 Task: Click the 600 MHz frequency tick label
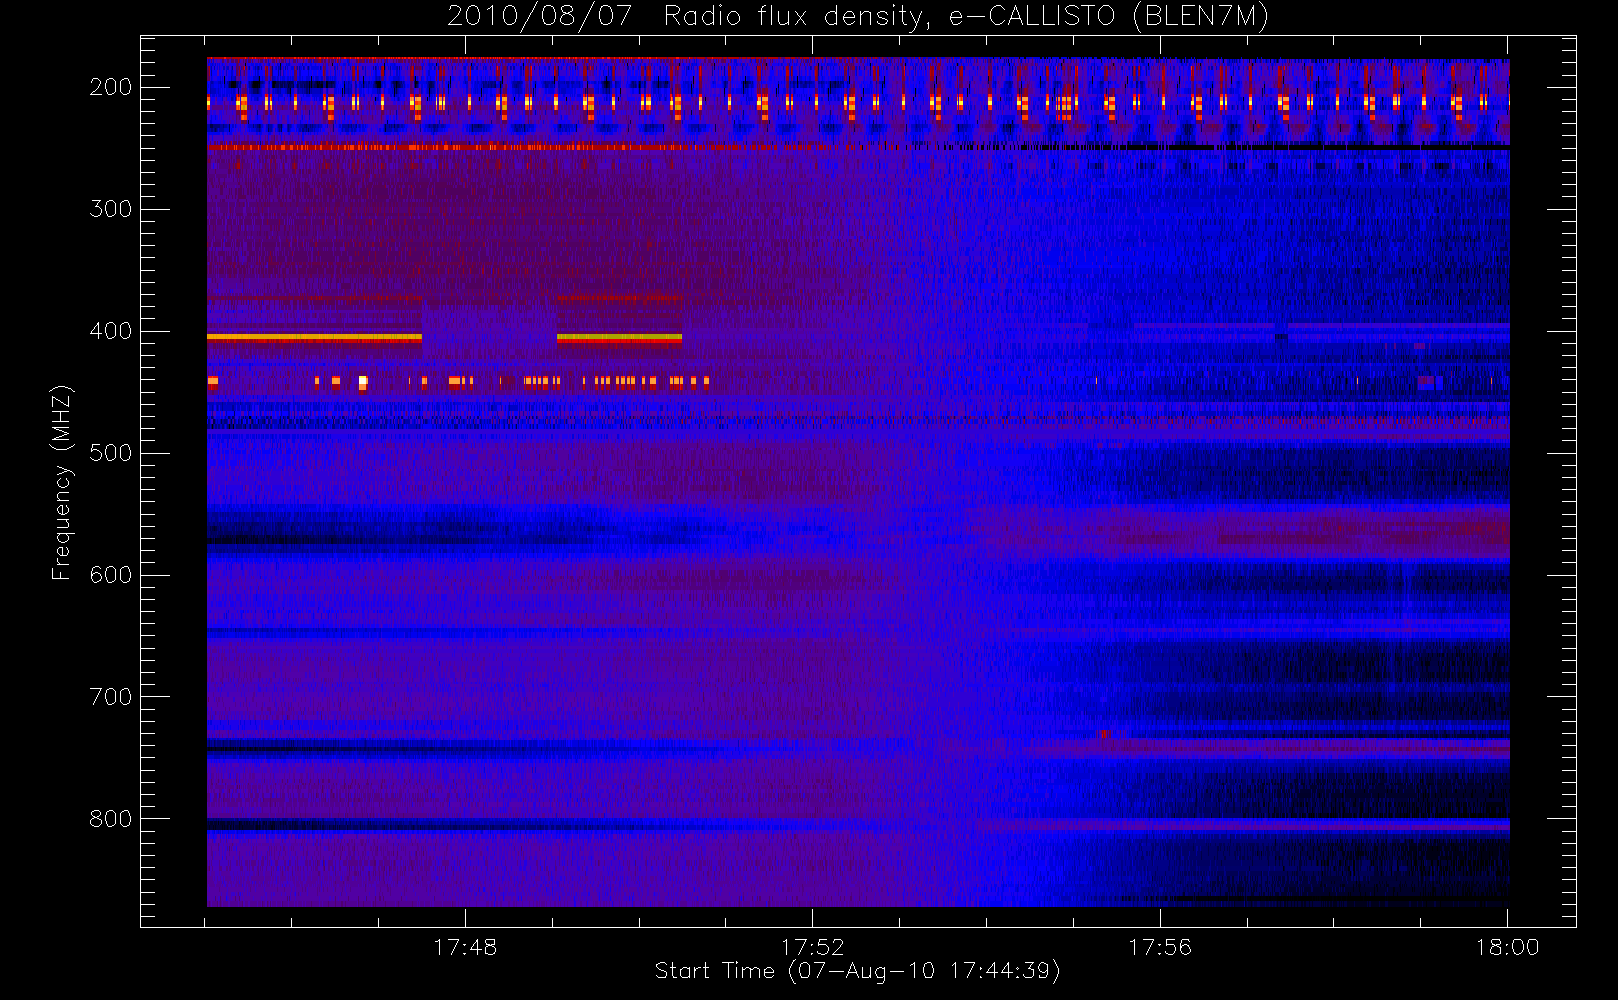coord(110,575)
